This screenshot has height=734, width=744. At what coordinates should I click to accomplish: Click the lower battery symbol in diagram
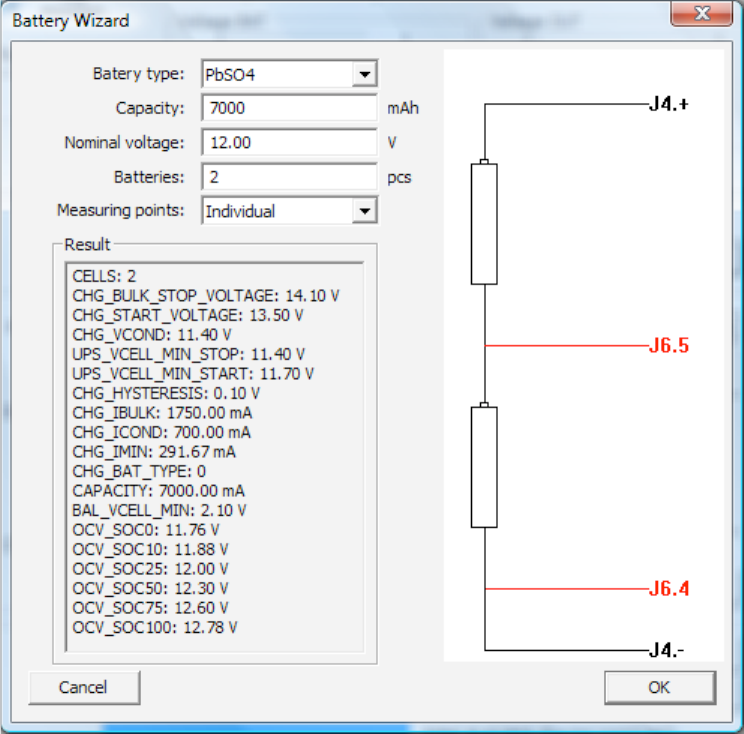pos(484,467)
